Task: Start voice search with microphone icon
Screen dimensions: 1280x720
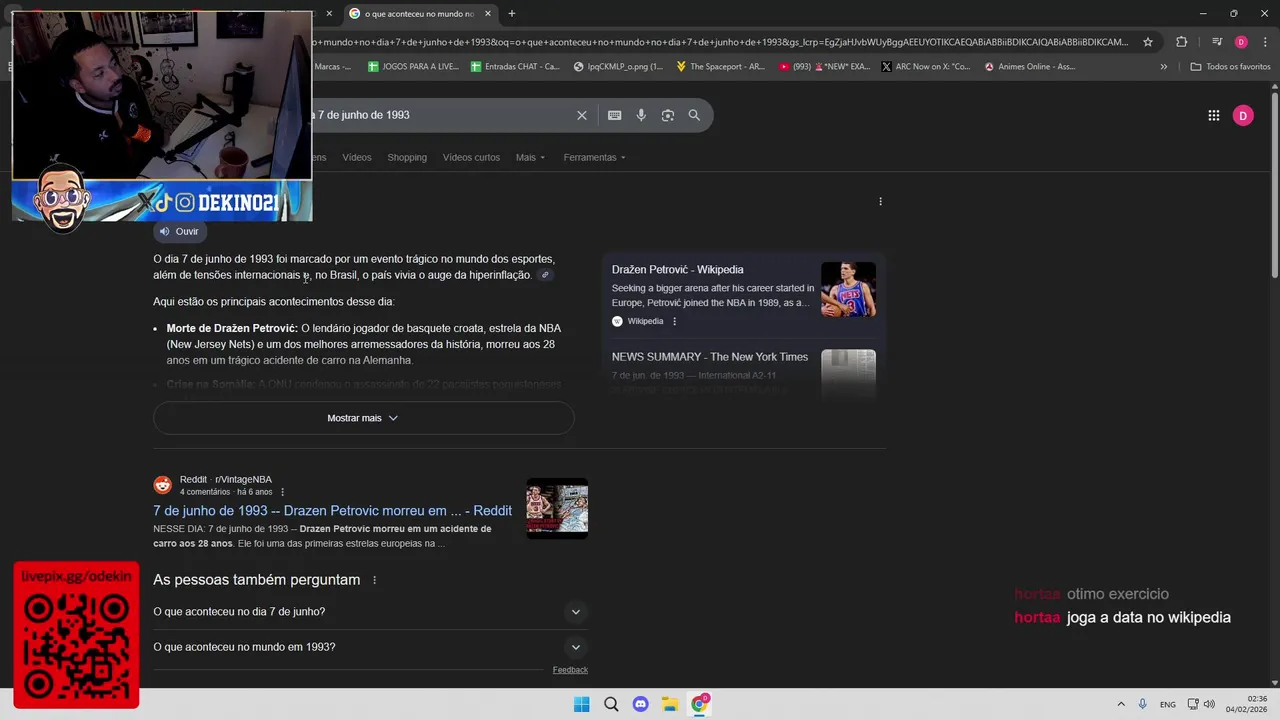Action: pyautogui.click(x=641, y=115)
